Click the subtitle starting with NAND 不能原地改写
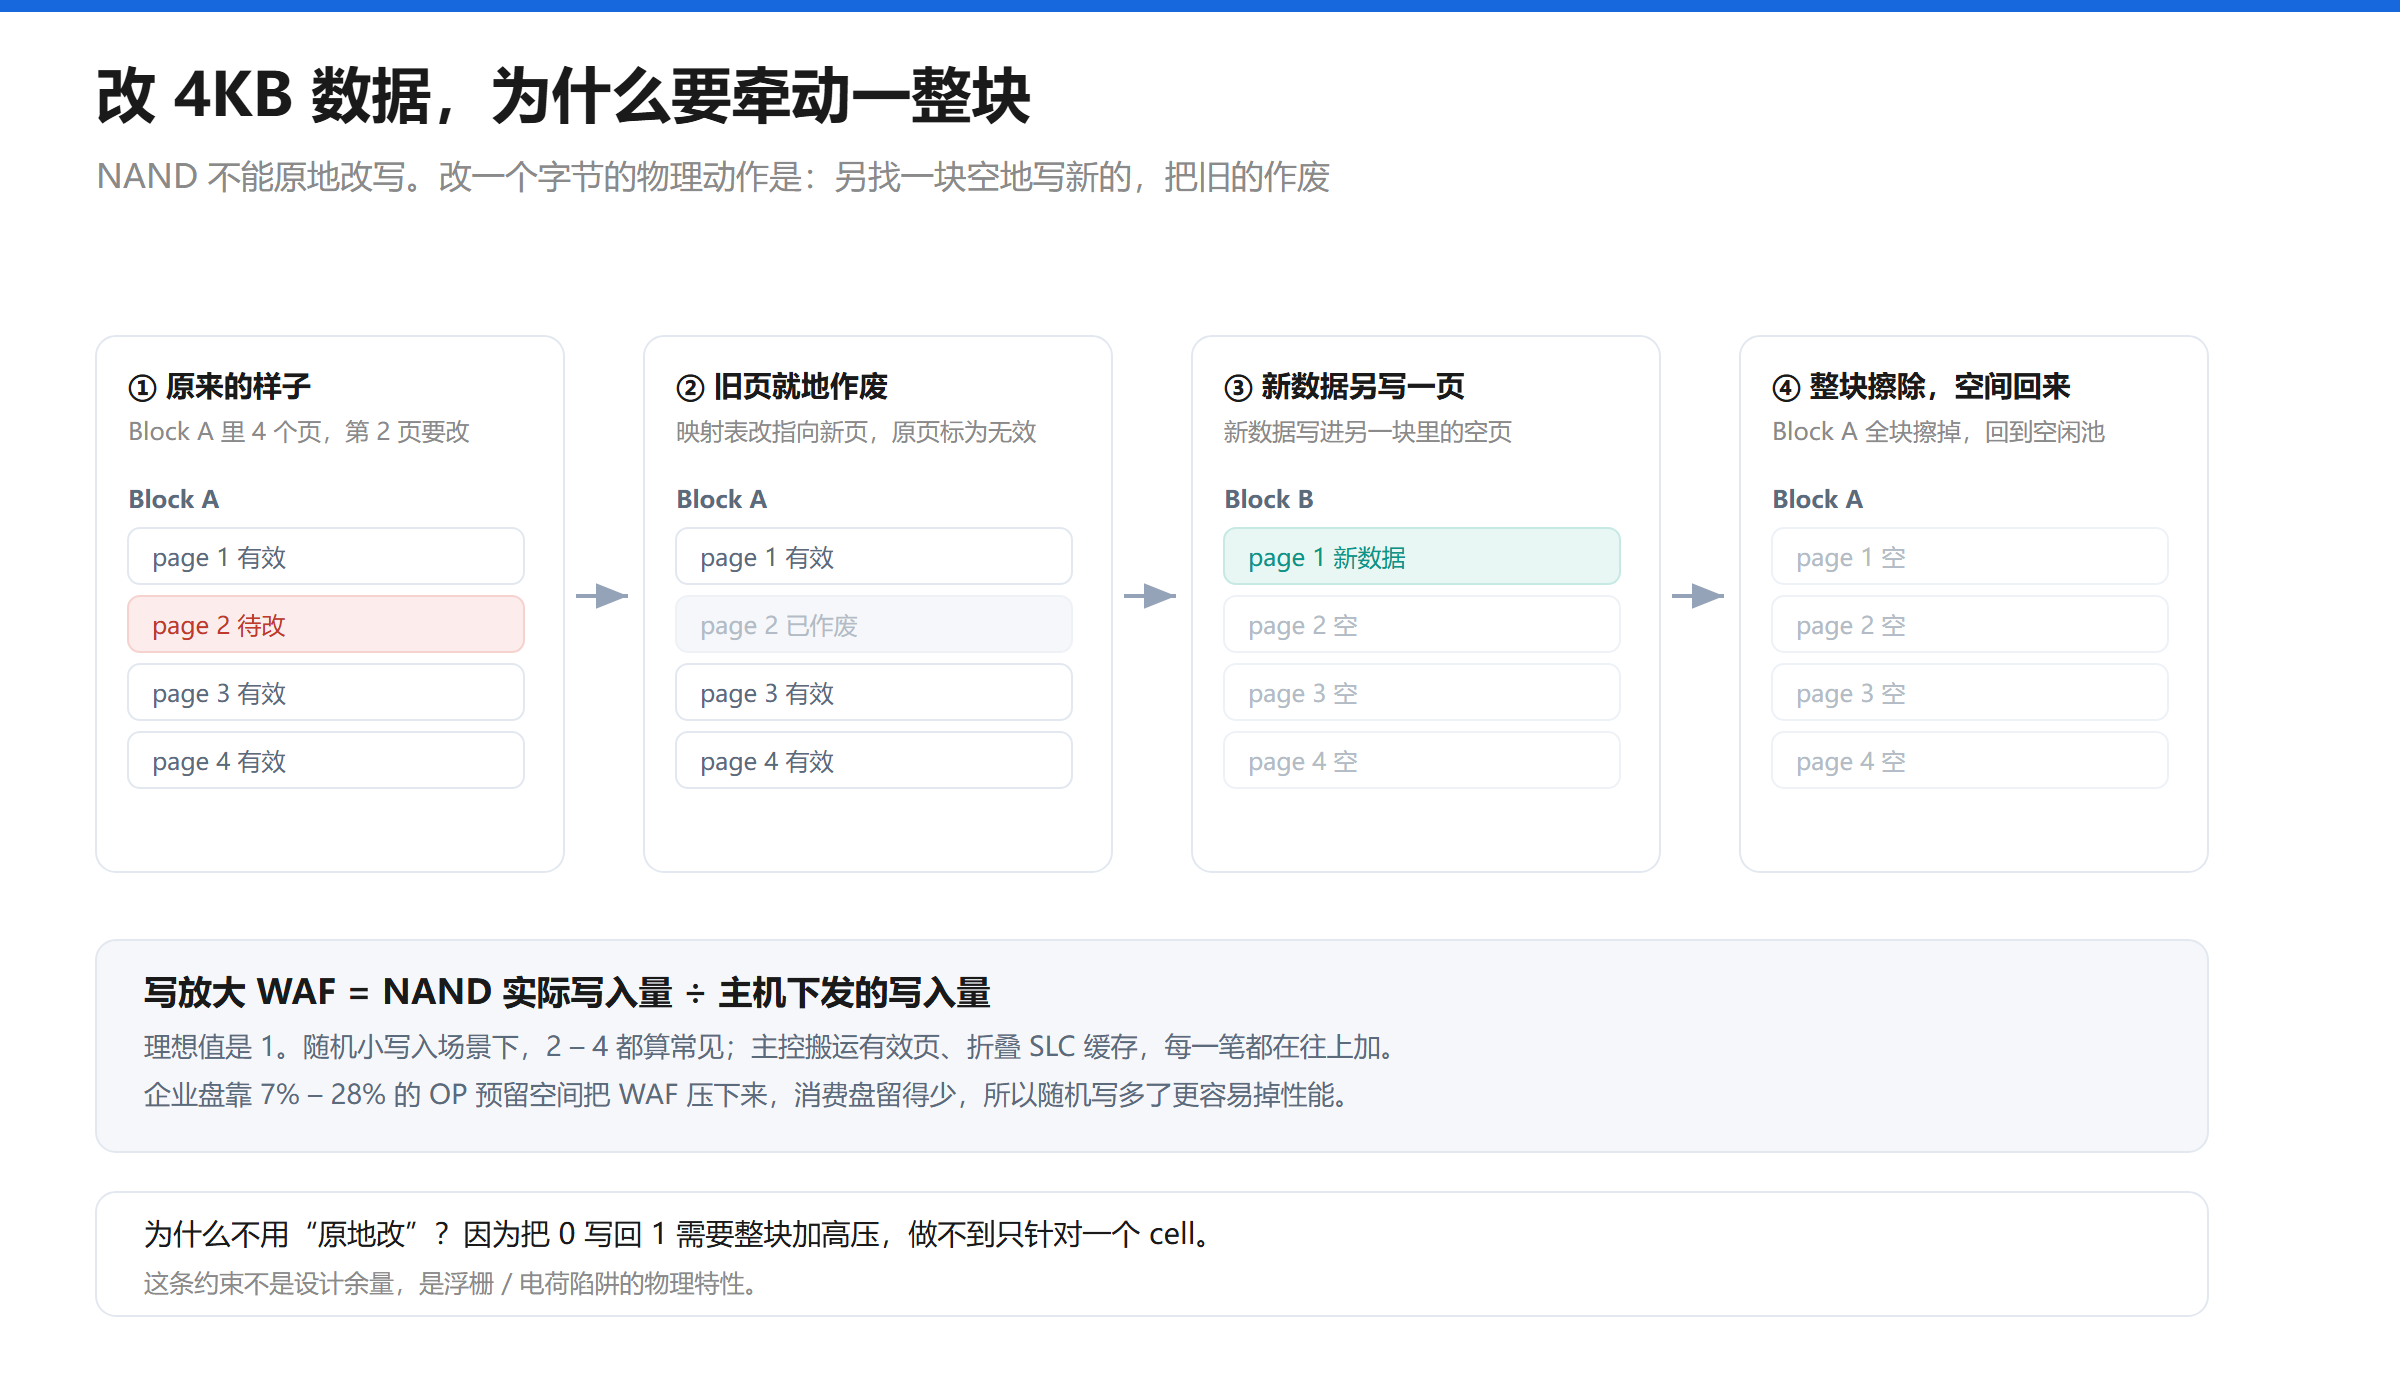Viewport: 2400px width, 1400px height. (713, 177)
